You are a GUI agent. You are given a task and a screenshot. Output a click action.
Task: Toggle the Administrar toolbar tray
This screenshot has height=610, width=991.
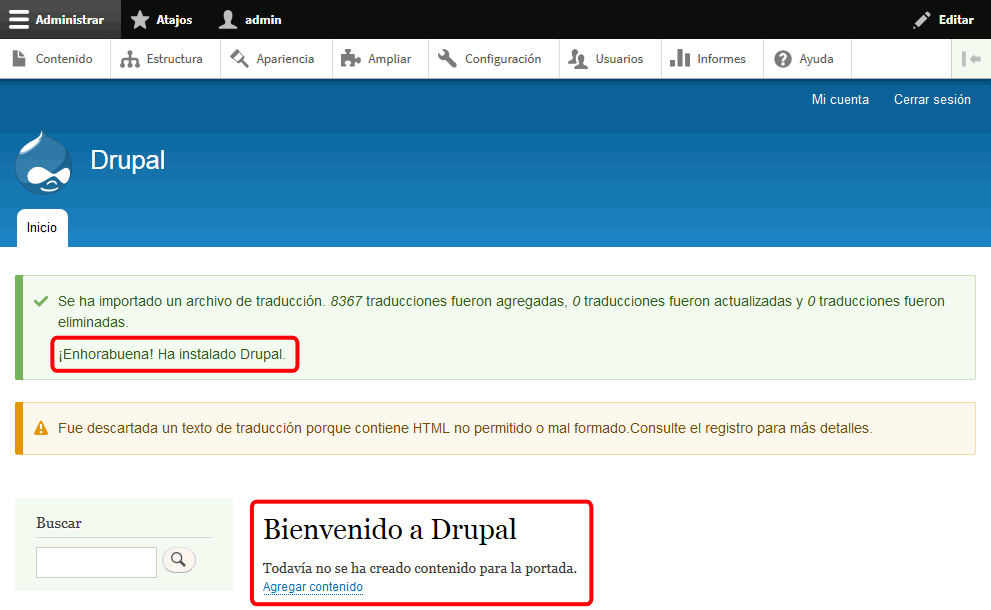[61, 20]
